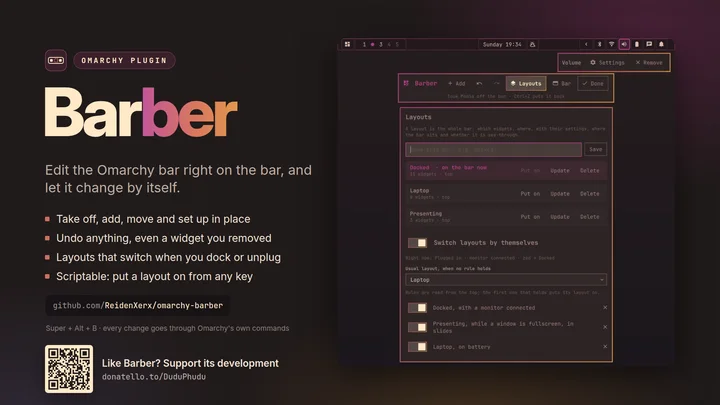Screen dimensions: 720x405
Task: Click the Sunday 19:34 clock widget
Action: (x=502, y=45)
